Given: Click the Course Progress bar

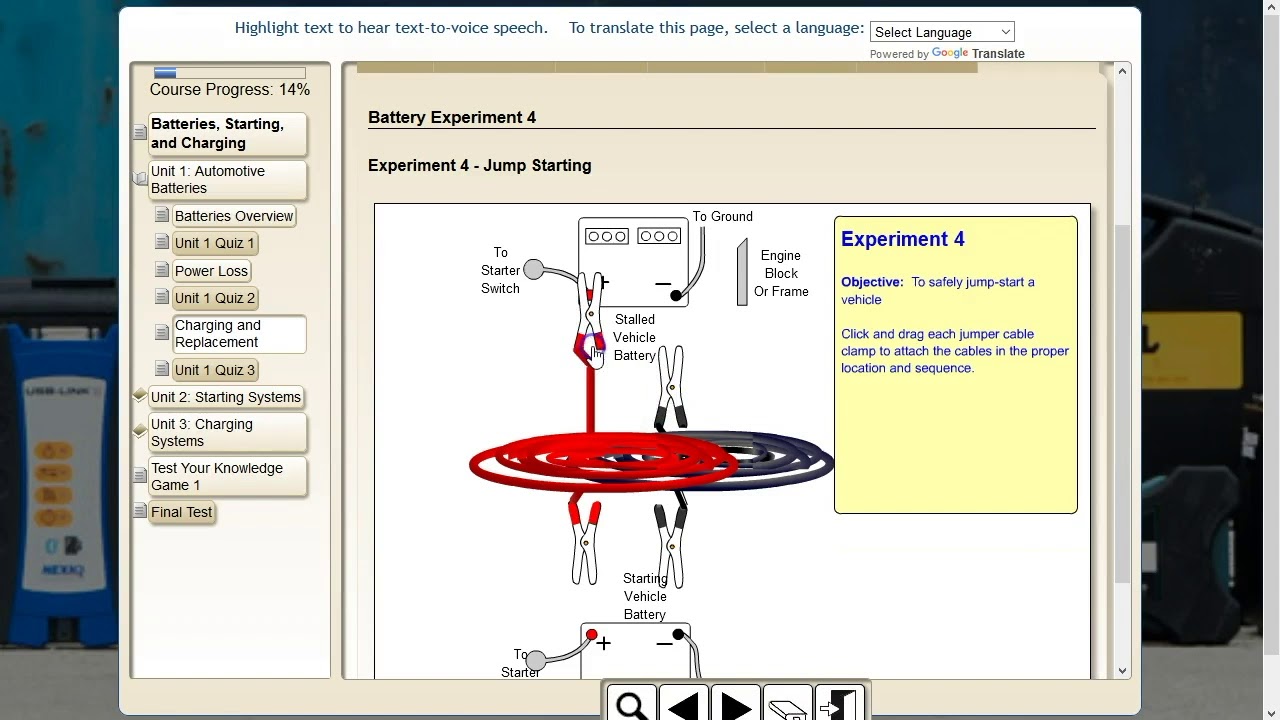Looking at the screenshot, I should [x=229, y=73].
